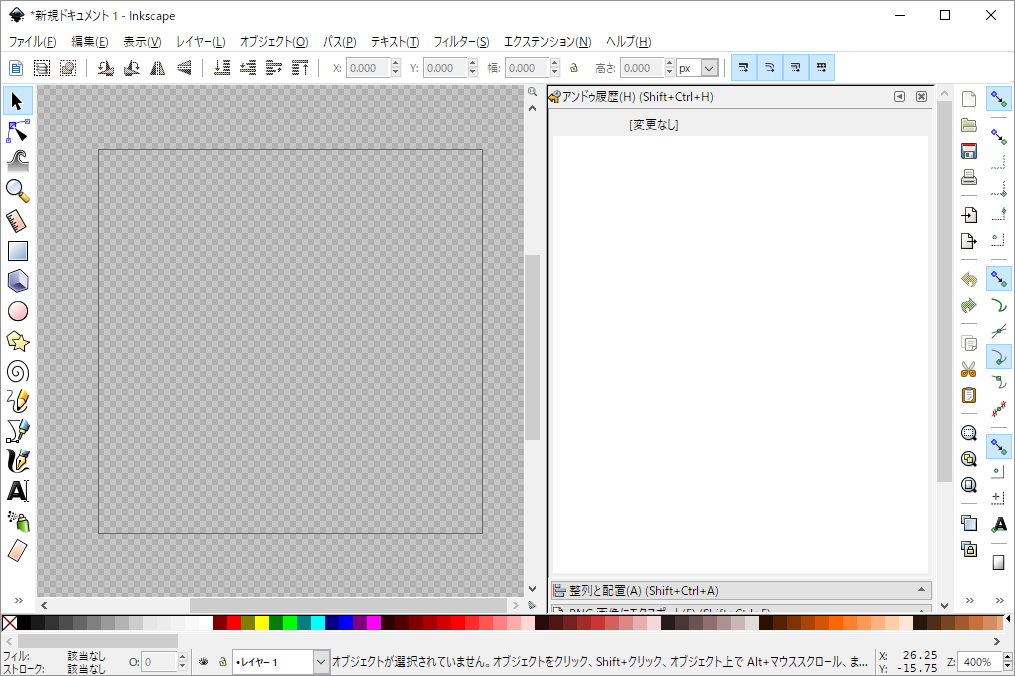
Task: Toggle move gradients with object
Action: pos(796,68)
